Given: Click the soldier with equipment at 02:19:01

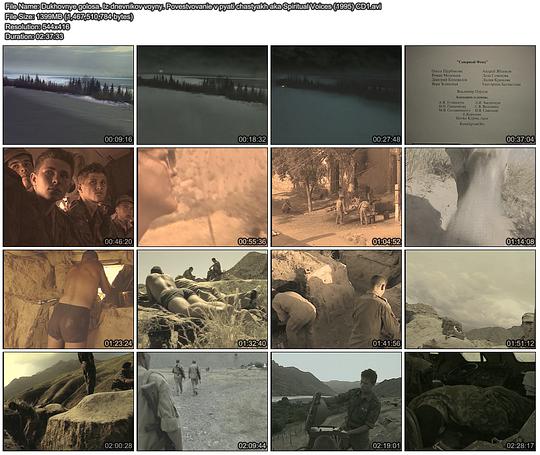Looking at the screenshot, I should [336, 401].
